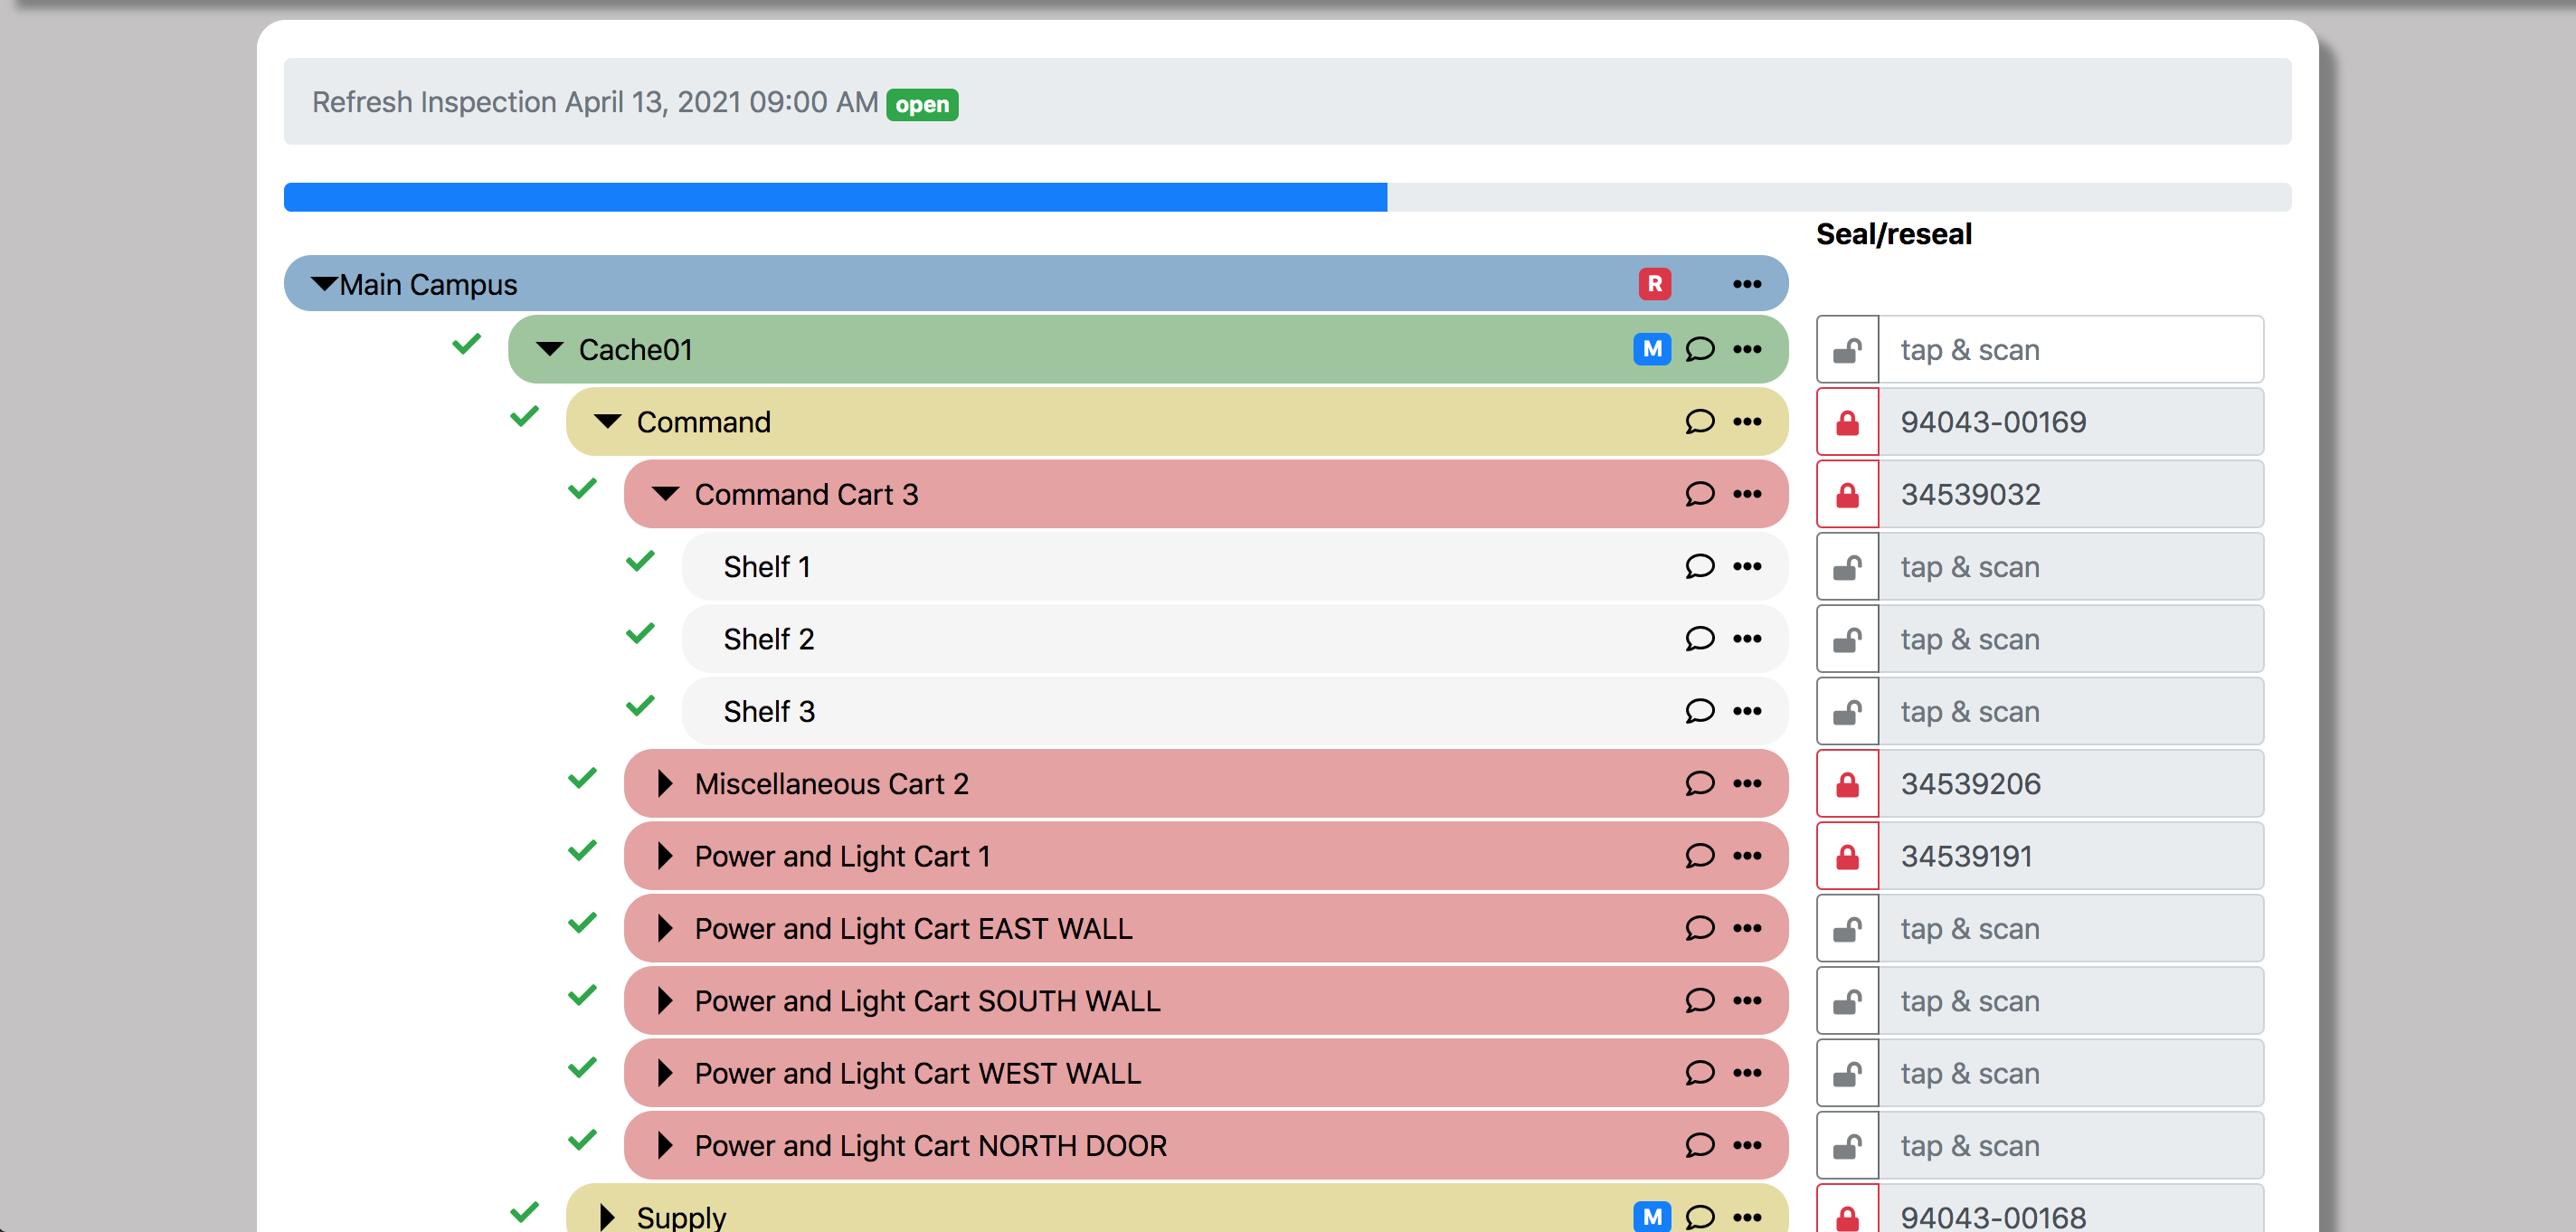2576x1232 pixels.
Task: Open the comment bubble for Shelf 3
Action: tap(1699, 711)
